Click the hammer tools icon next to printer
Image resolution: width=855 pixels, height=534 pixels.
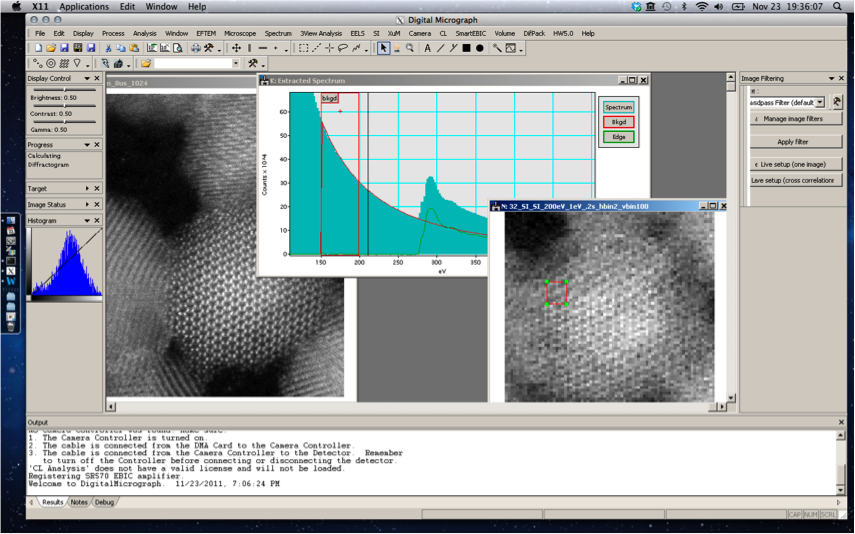point(208,49)
